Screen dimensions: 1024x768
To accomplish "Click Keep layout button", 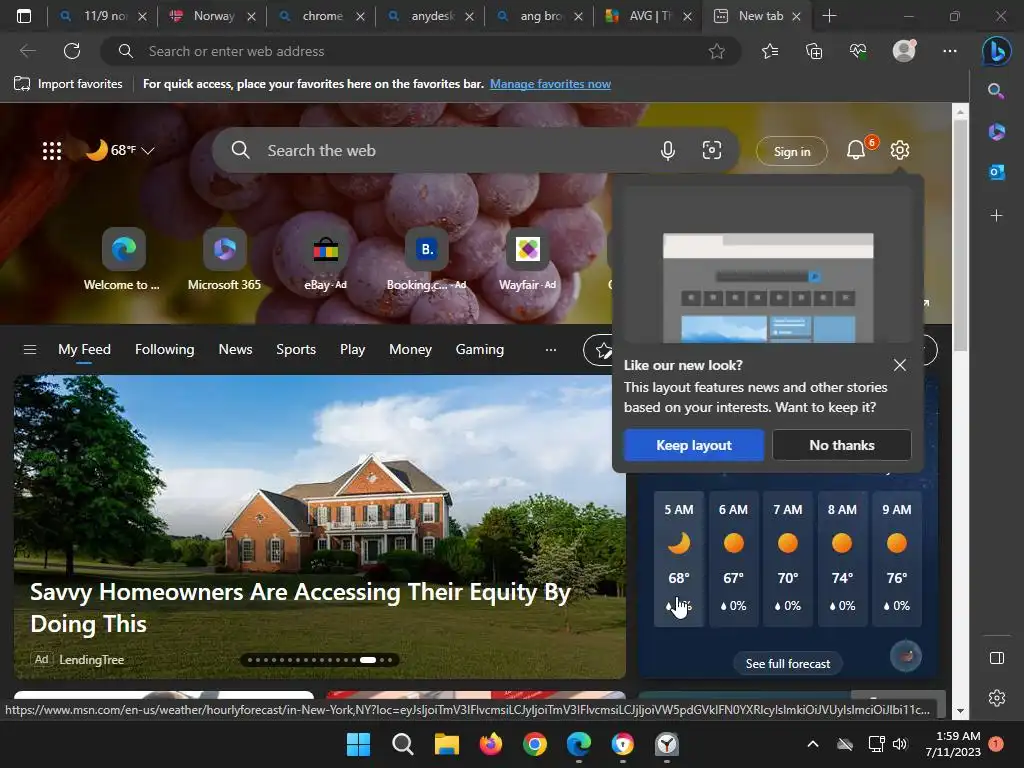I will pyautogui.click(x=694, y=445).
